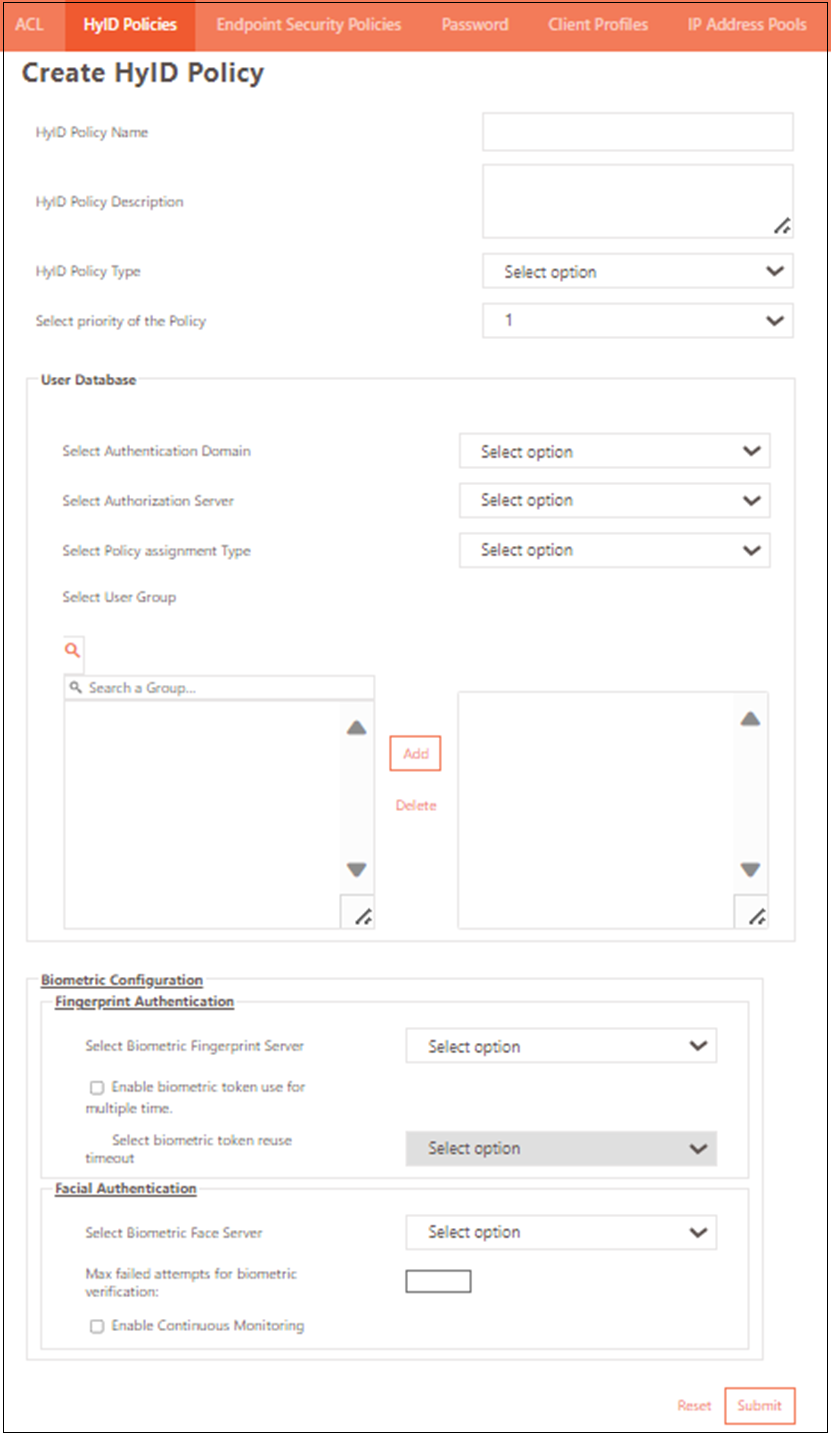Click into HyID Policy Description textarea
The image size is (831, 1439).
coord(638,201)
